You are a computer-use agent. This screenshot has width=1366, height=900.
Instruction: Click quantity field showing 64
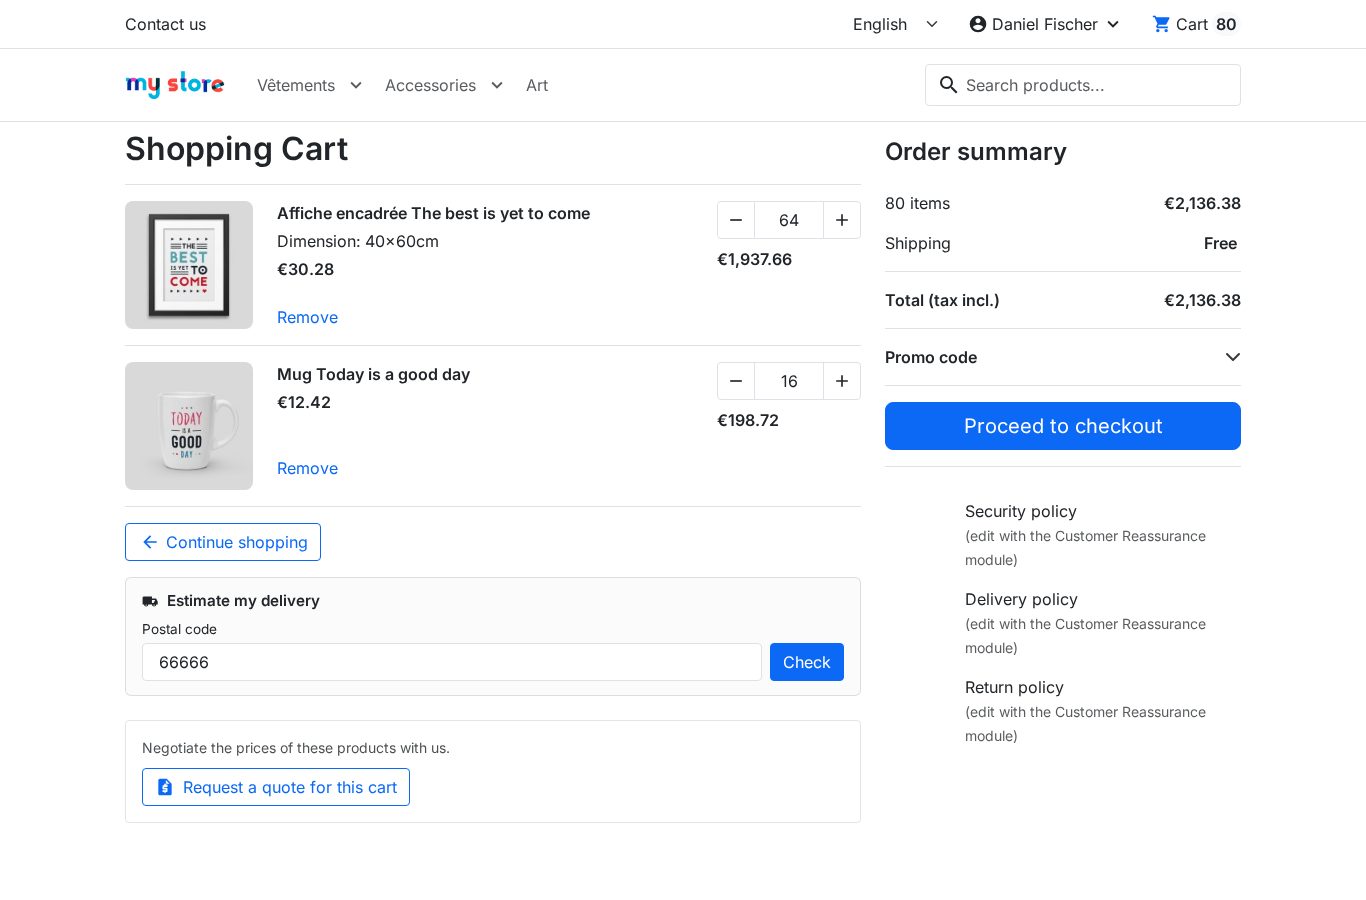coord(789,220)
